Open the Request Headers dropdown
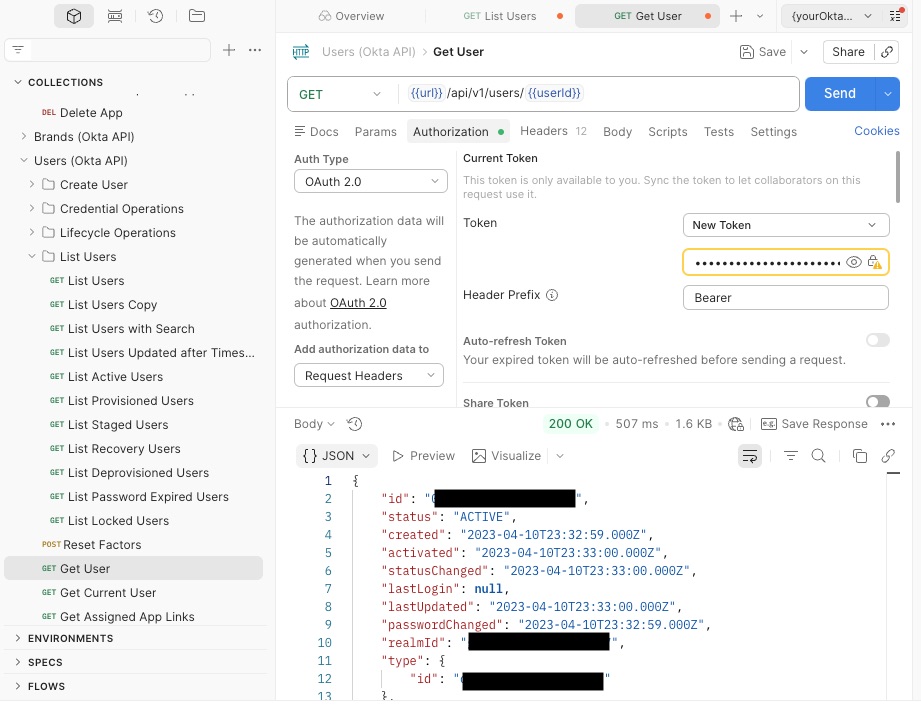The height and width of the screenshot is (706, 921). click(369, 375)
